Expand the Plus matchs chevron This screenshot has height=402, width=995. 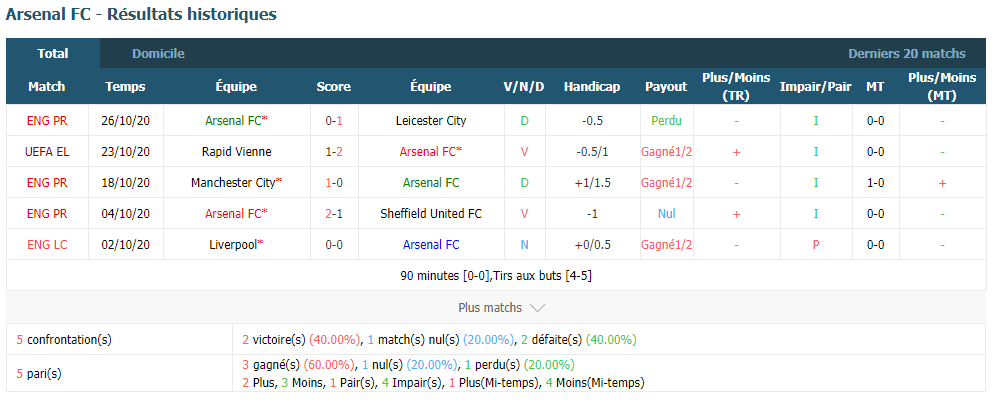click(537, 308)
